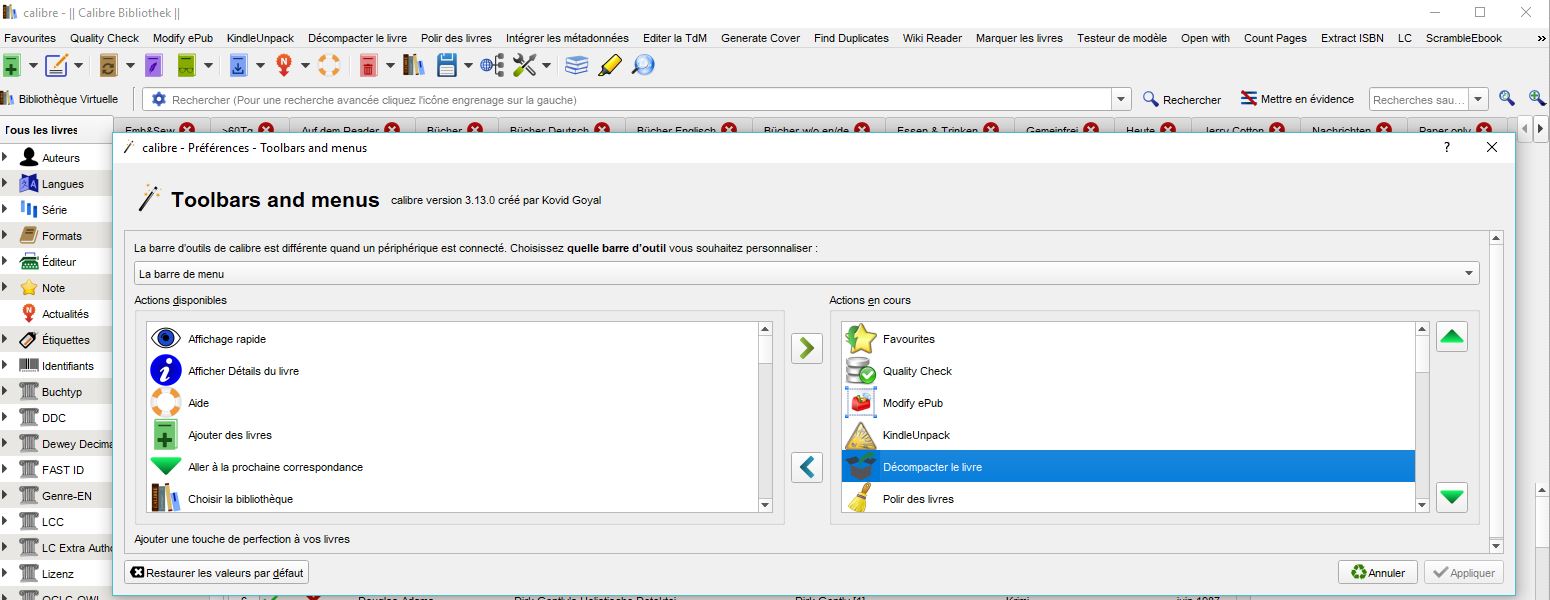Screen dimensions: 1550x600
Task: Open the Extract ISBN menu
Action: pos(1352,38)
